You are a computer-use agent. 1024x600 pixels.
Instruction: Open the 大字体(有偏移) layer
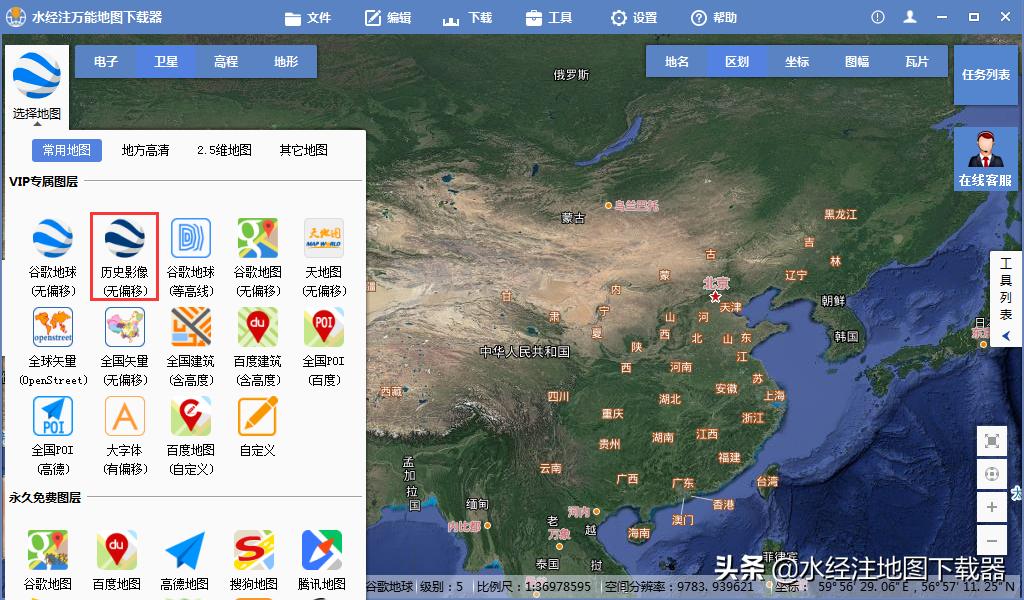[122, 416]
